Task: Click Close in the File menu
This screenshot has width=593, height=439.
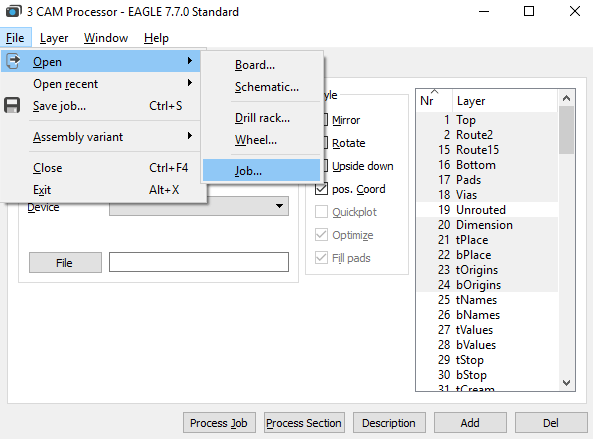Action: pyautogui.click(x=100, y=168)
